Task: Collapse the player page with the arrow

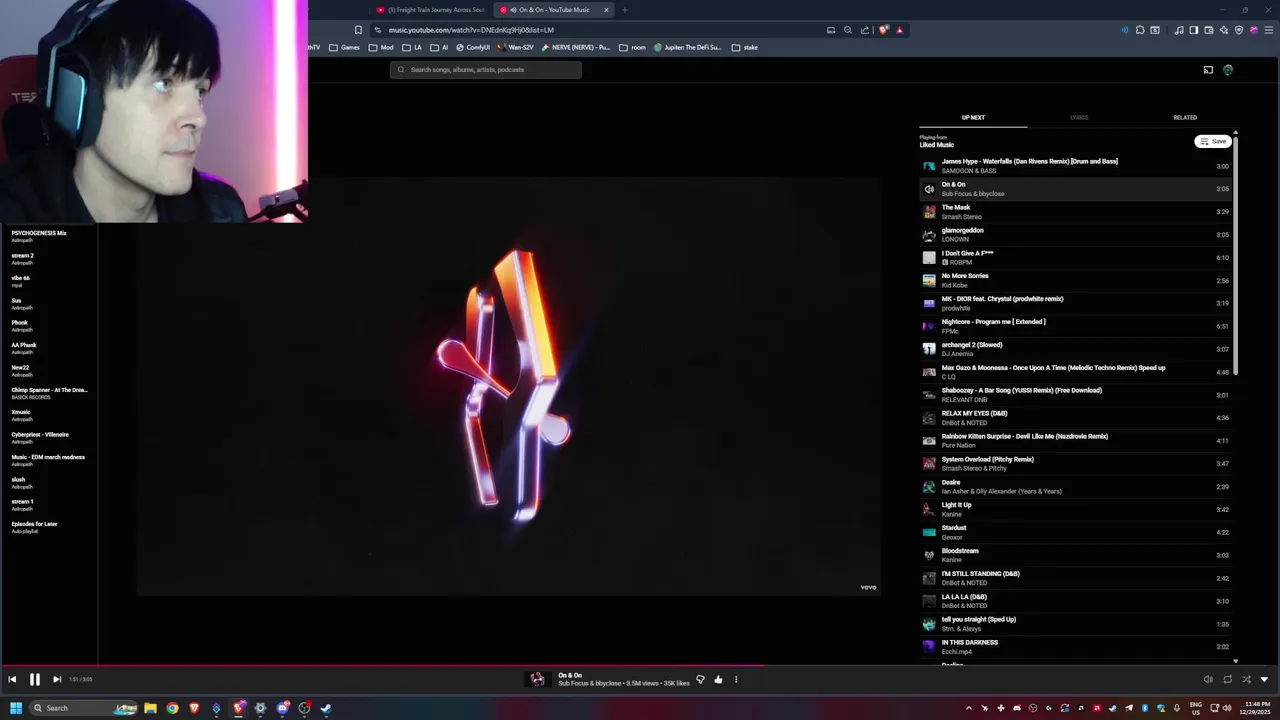Action: (1264, 679)
